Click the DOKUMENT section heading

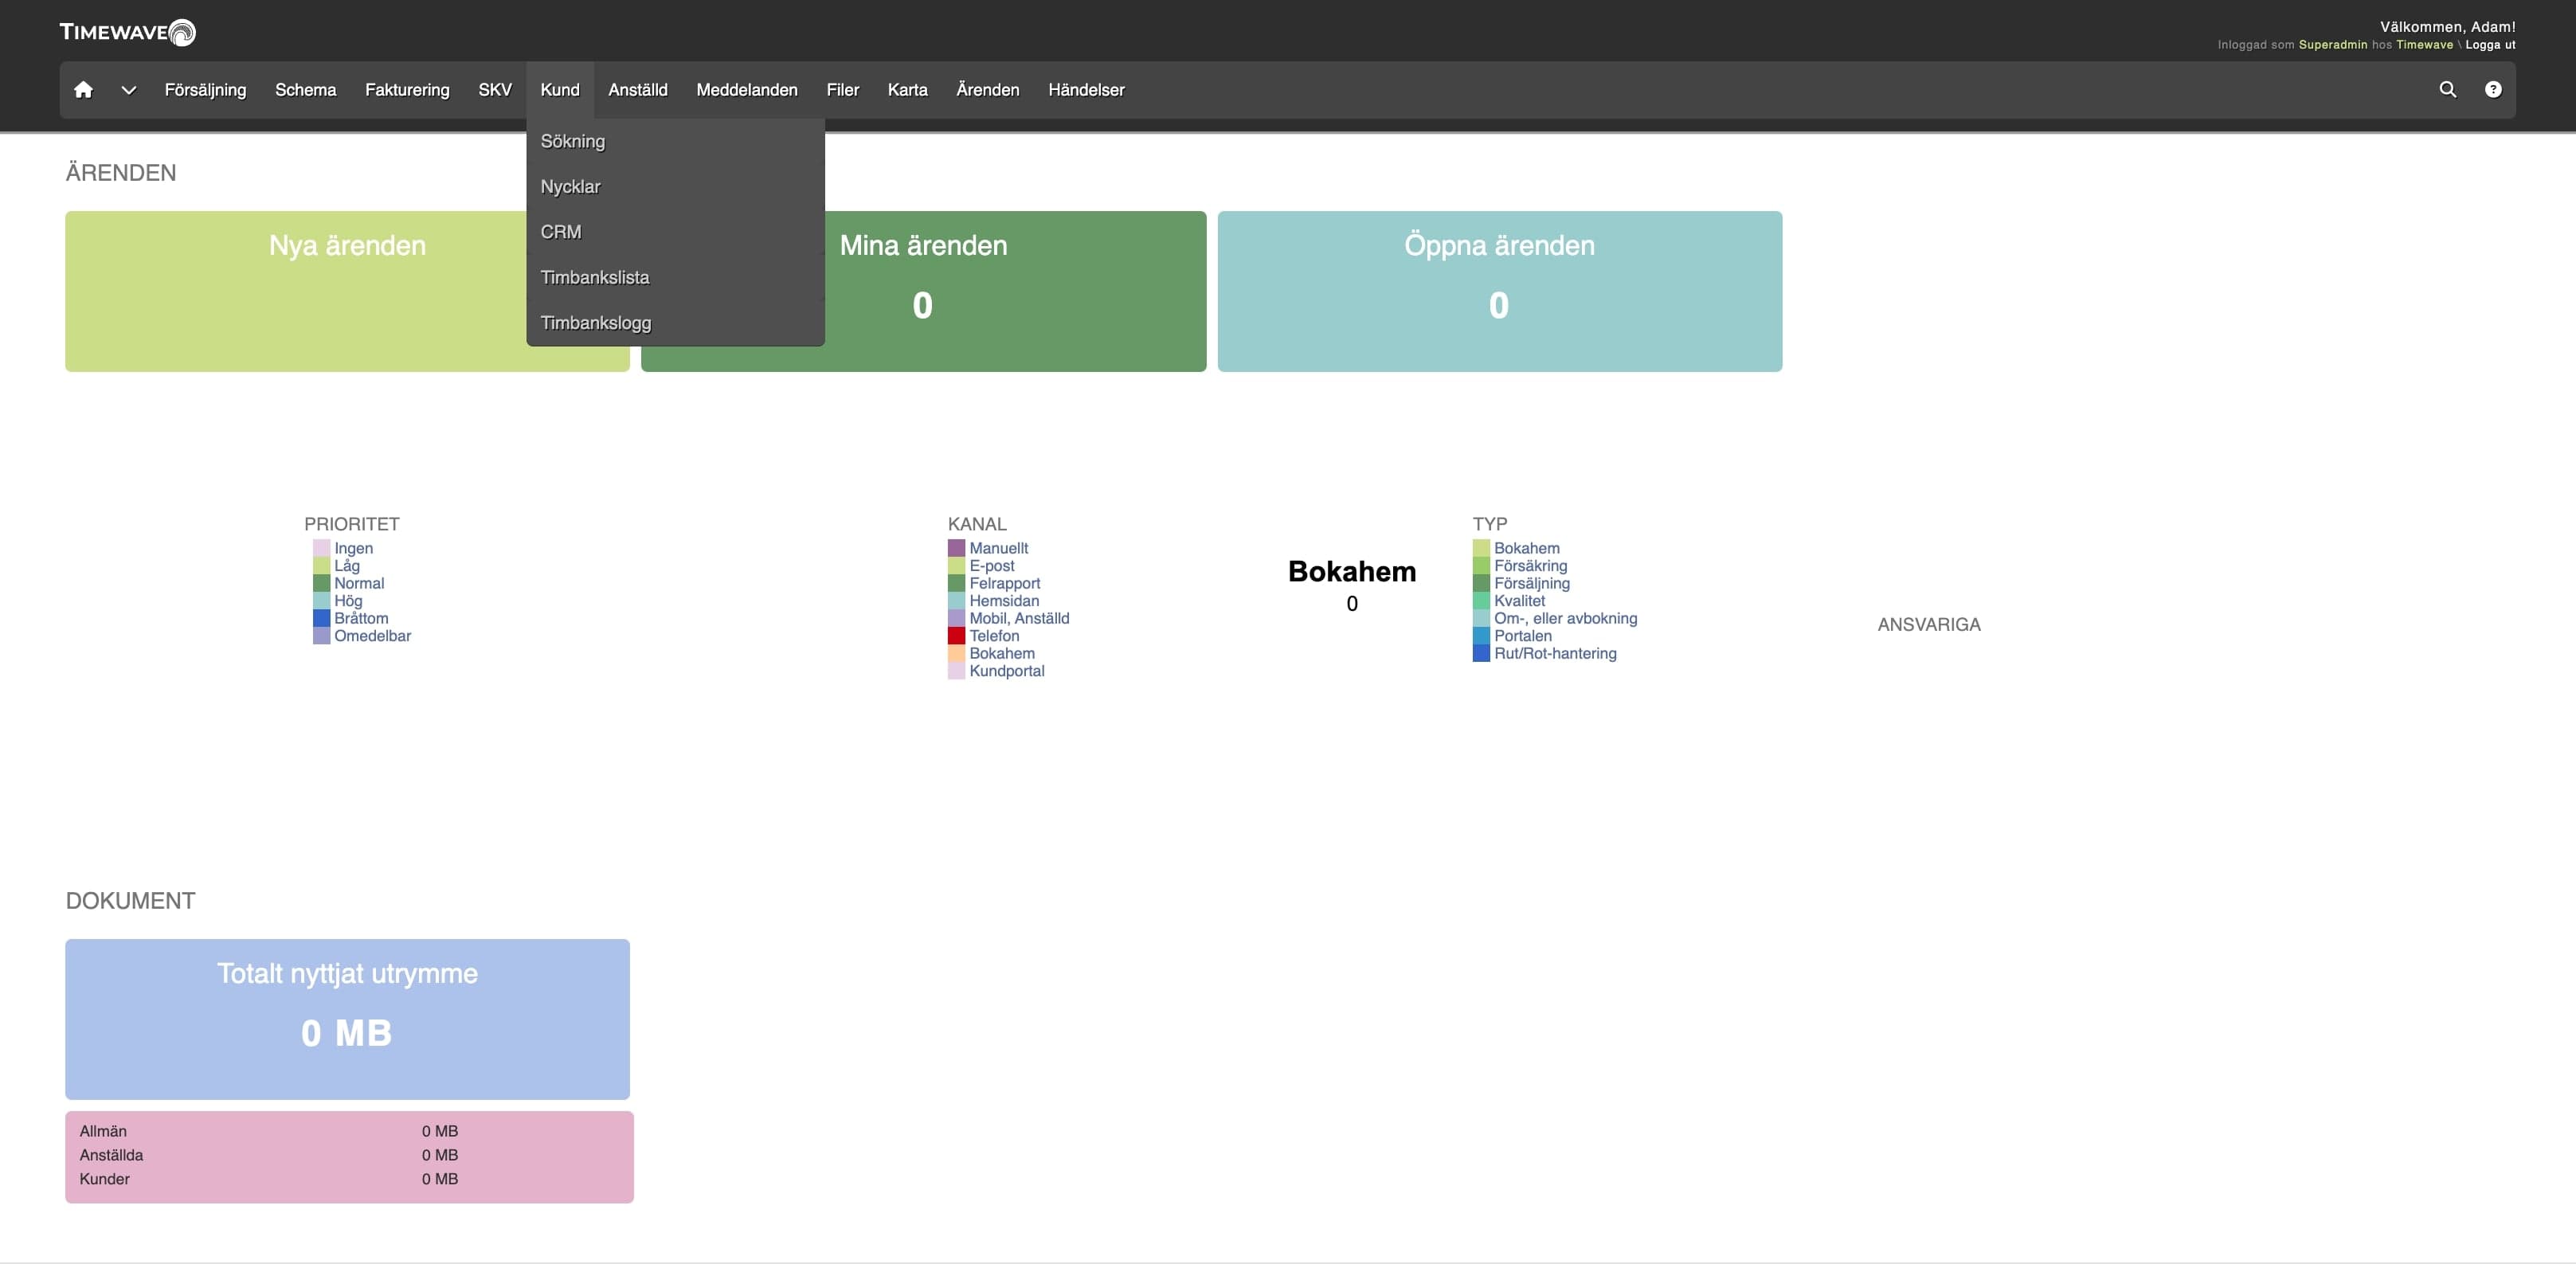click(130, 901)
